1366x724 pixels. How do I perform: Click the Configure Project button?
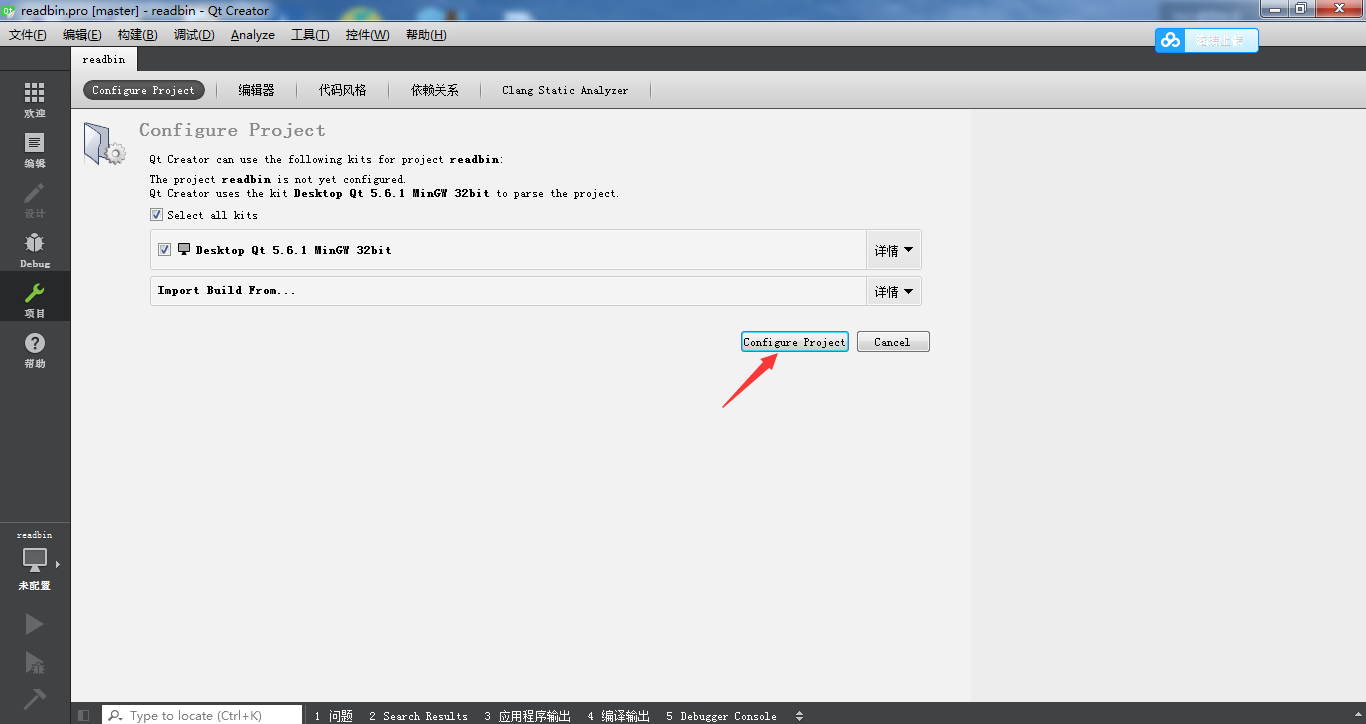[795, 342]
